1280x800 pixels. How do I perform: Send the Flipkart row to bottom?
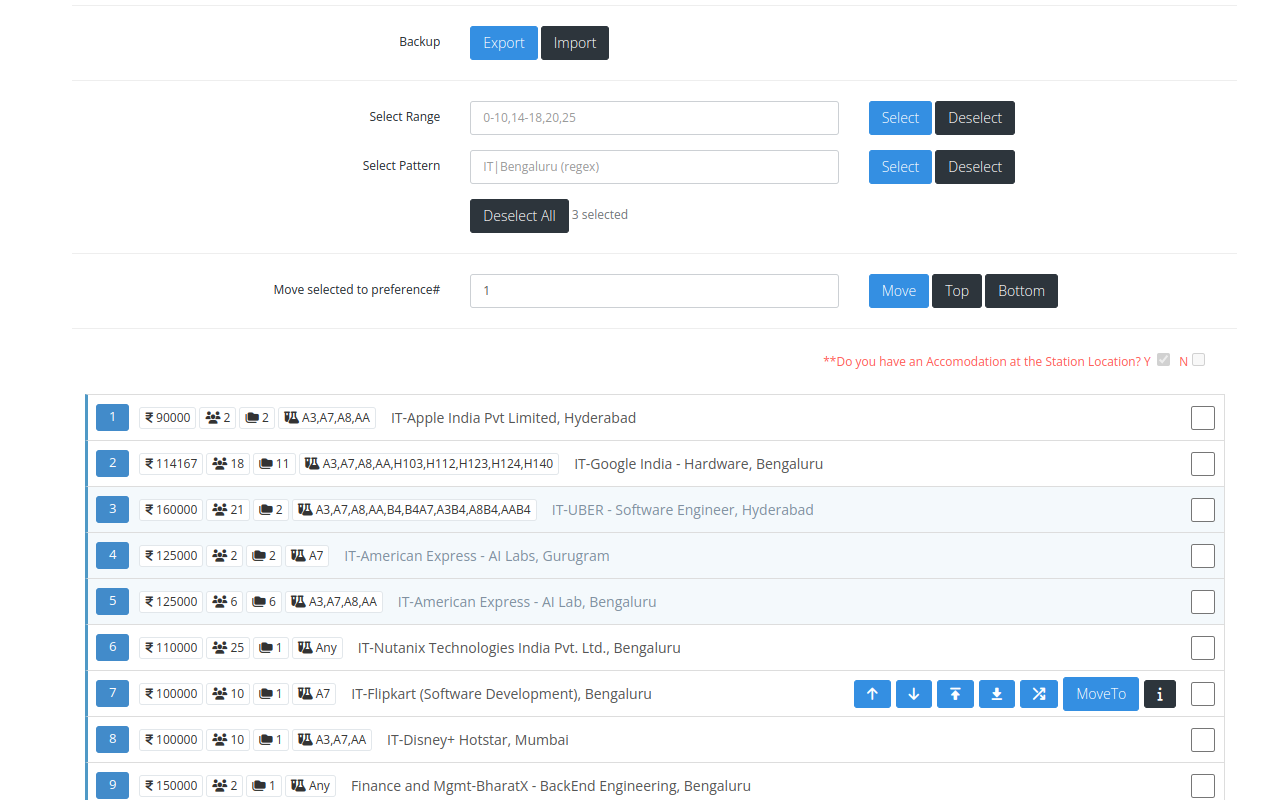click(997, 694)
